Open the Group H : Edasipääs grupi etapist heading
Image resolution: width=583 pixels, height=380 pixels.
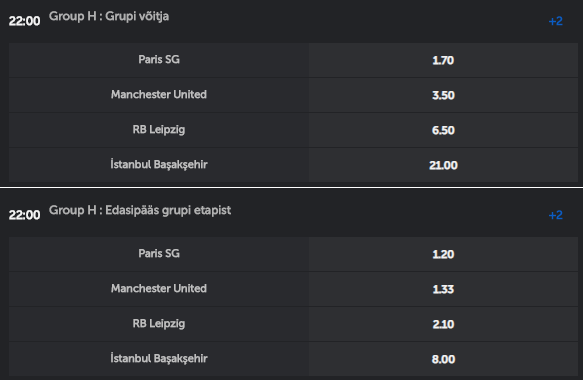click(140, 210)
